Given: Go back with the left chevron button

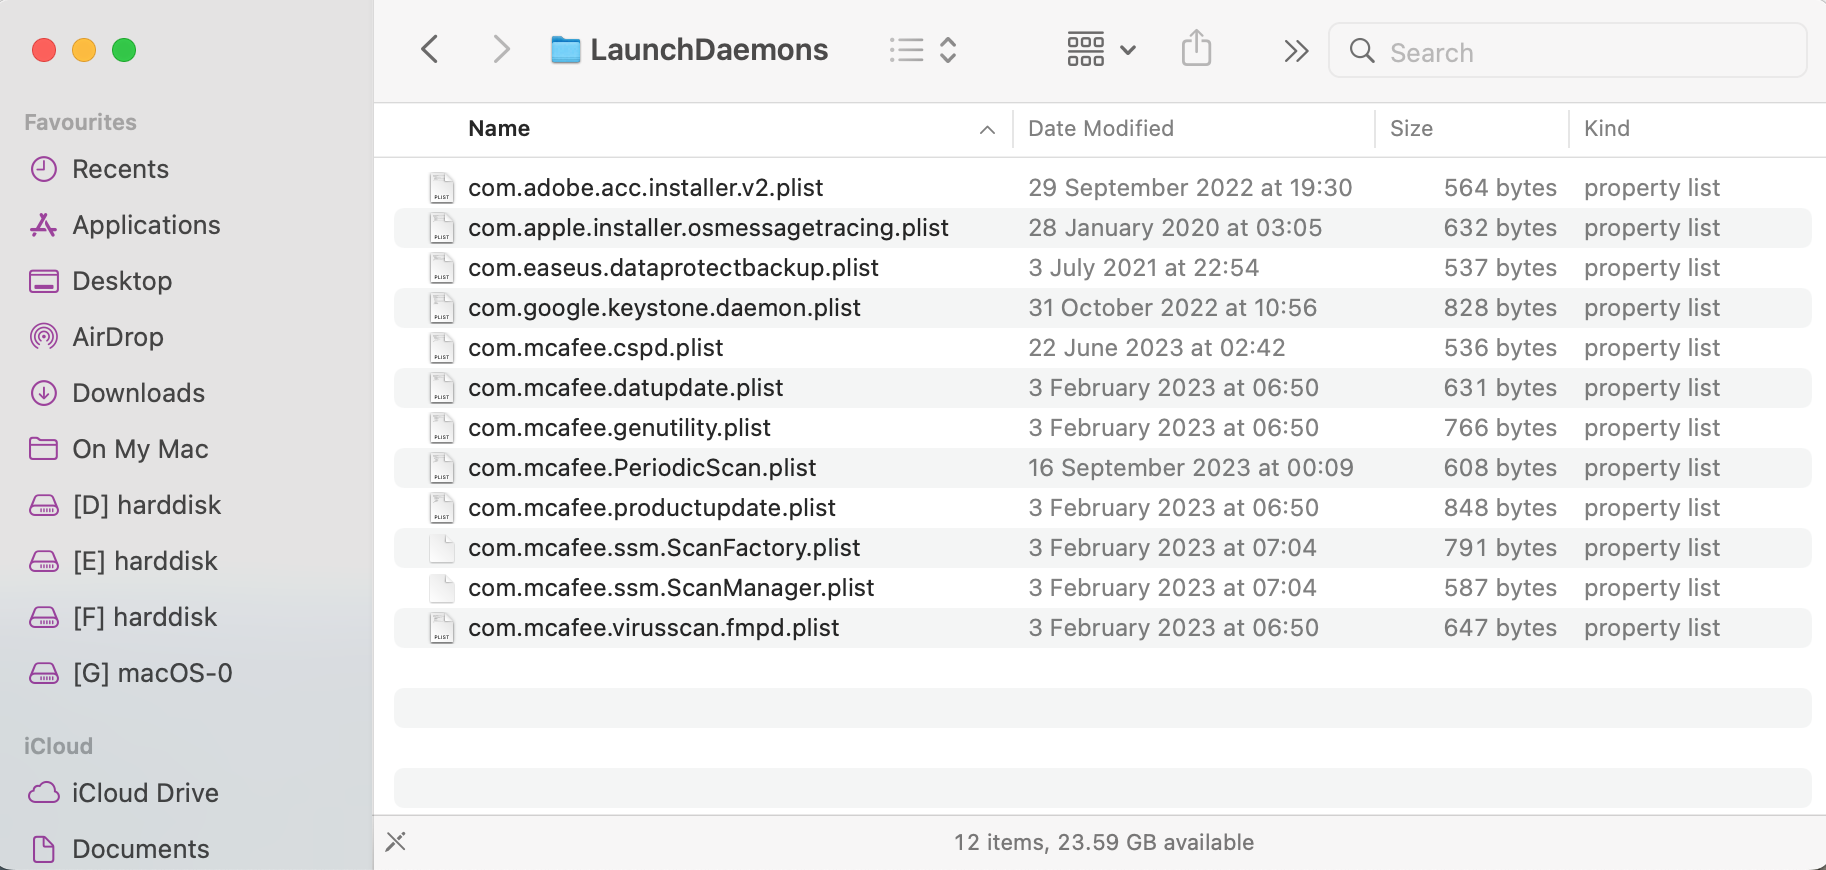Looking at the screenshot, I should [x=430, y=49].
